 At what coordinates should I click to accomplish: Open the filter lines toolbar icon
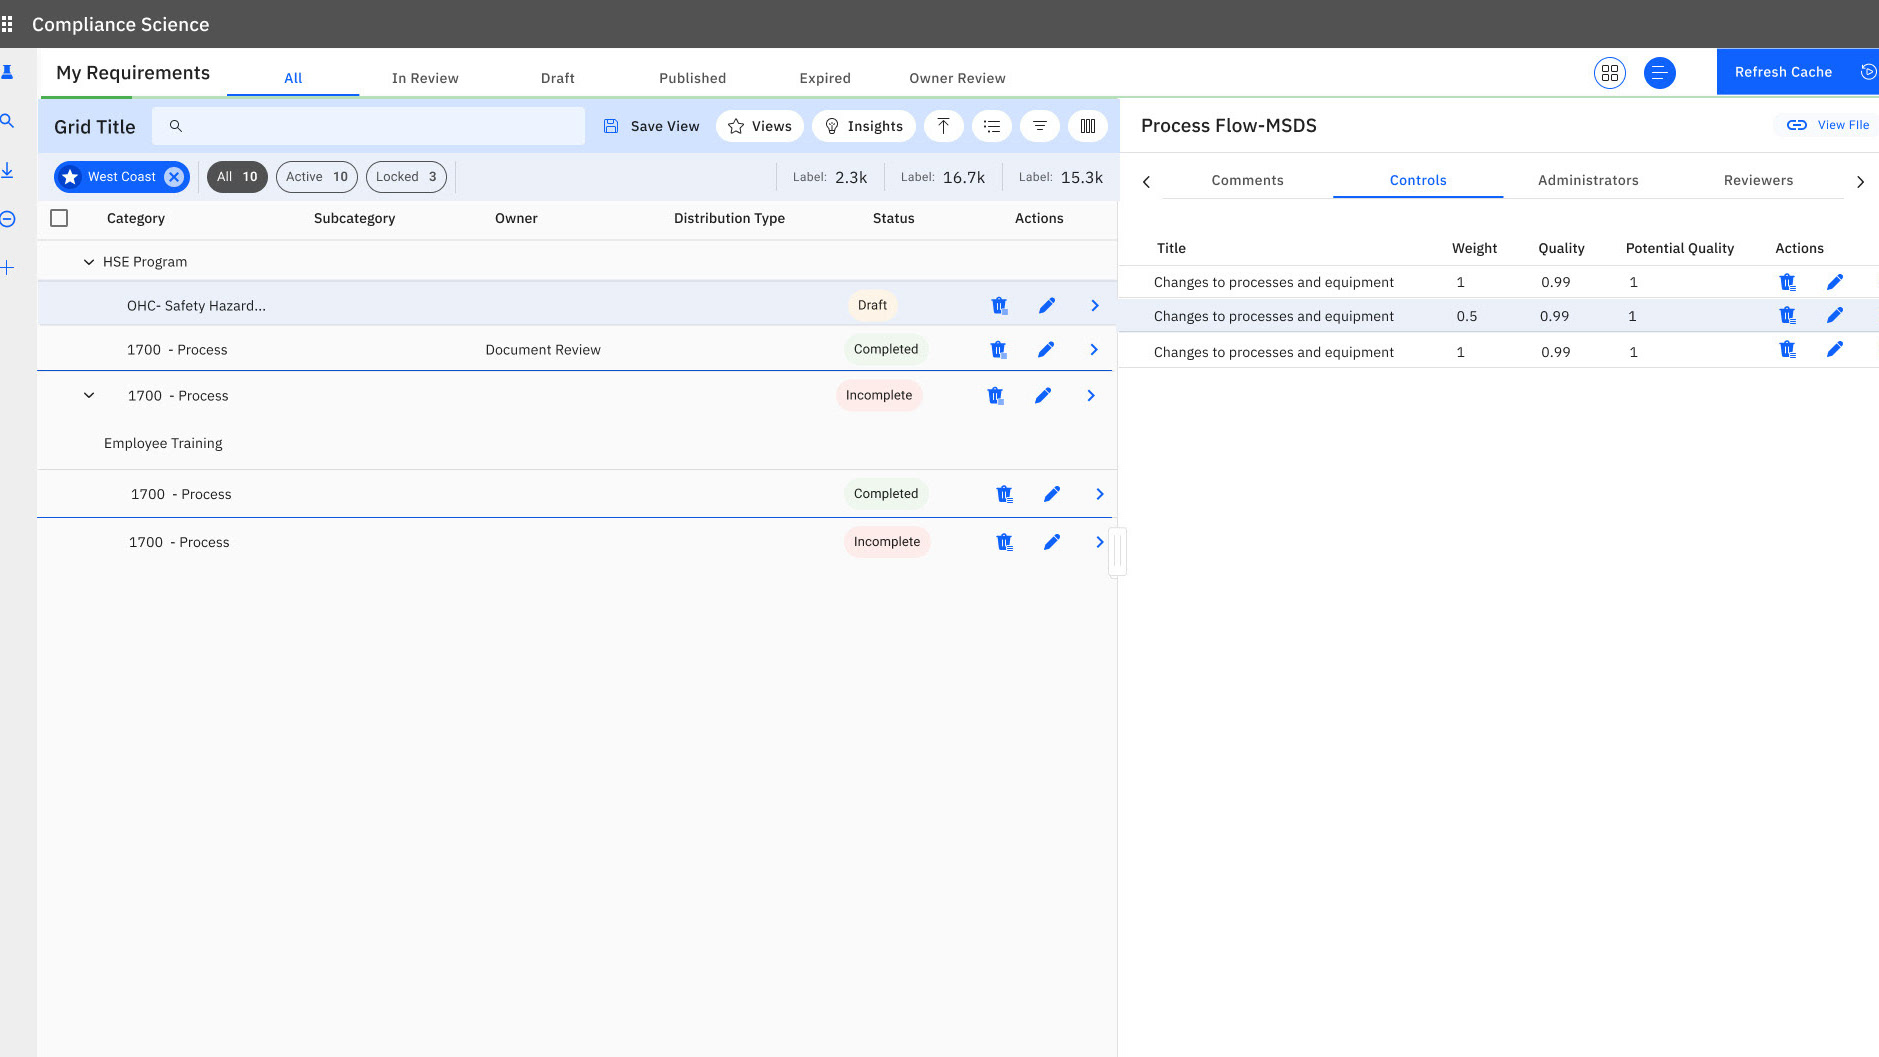tap(1040, 126)
